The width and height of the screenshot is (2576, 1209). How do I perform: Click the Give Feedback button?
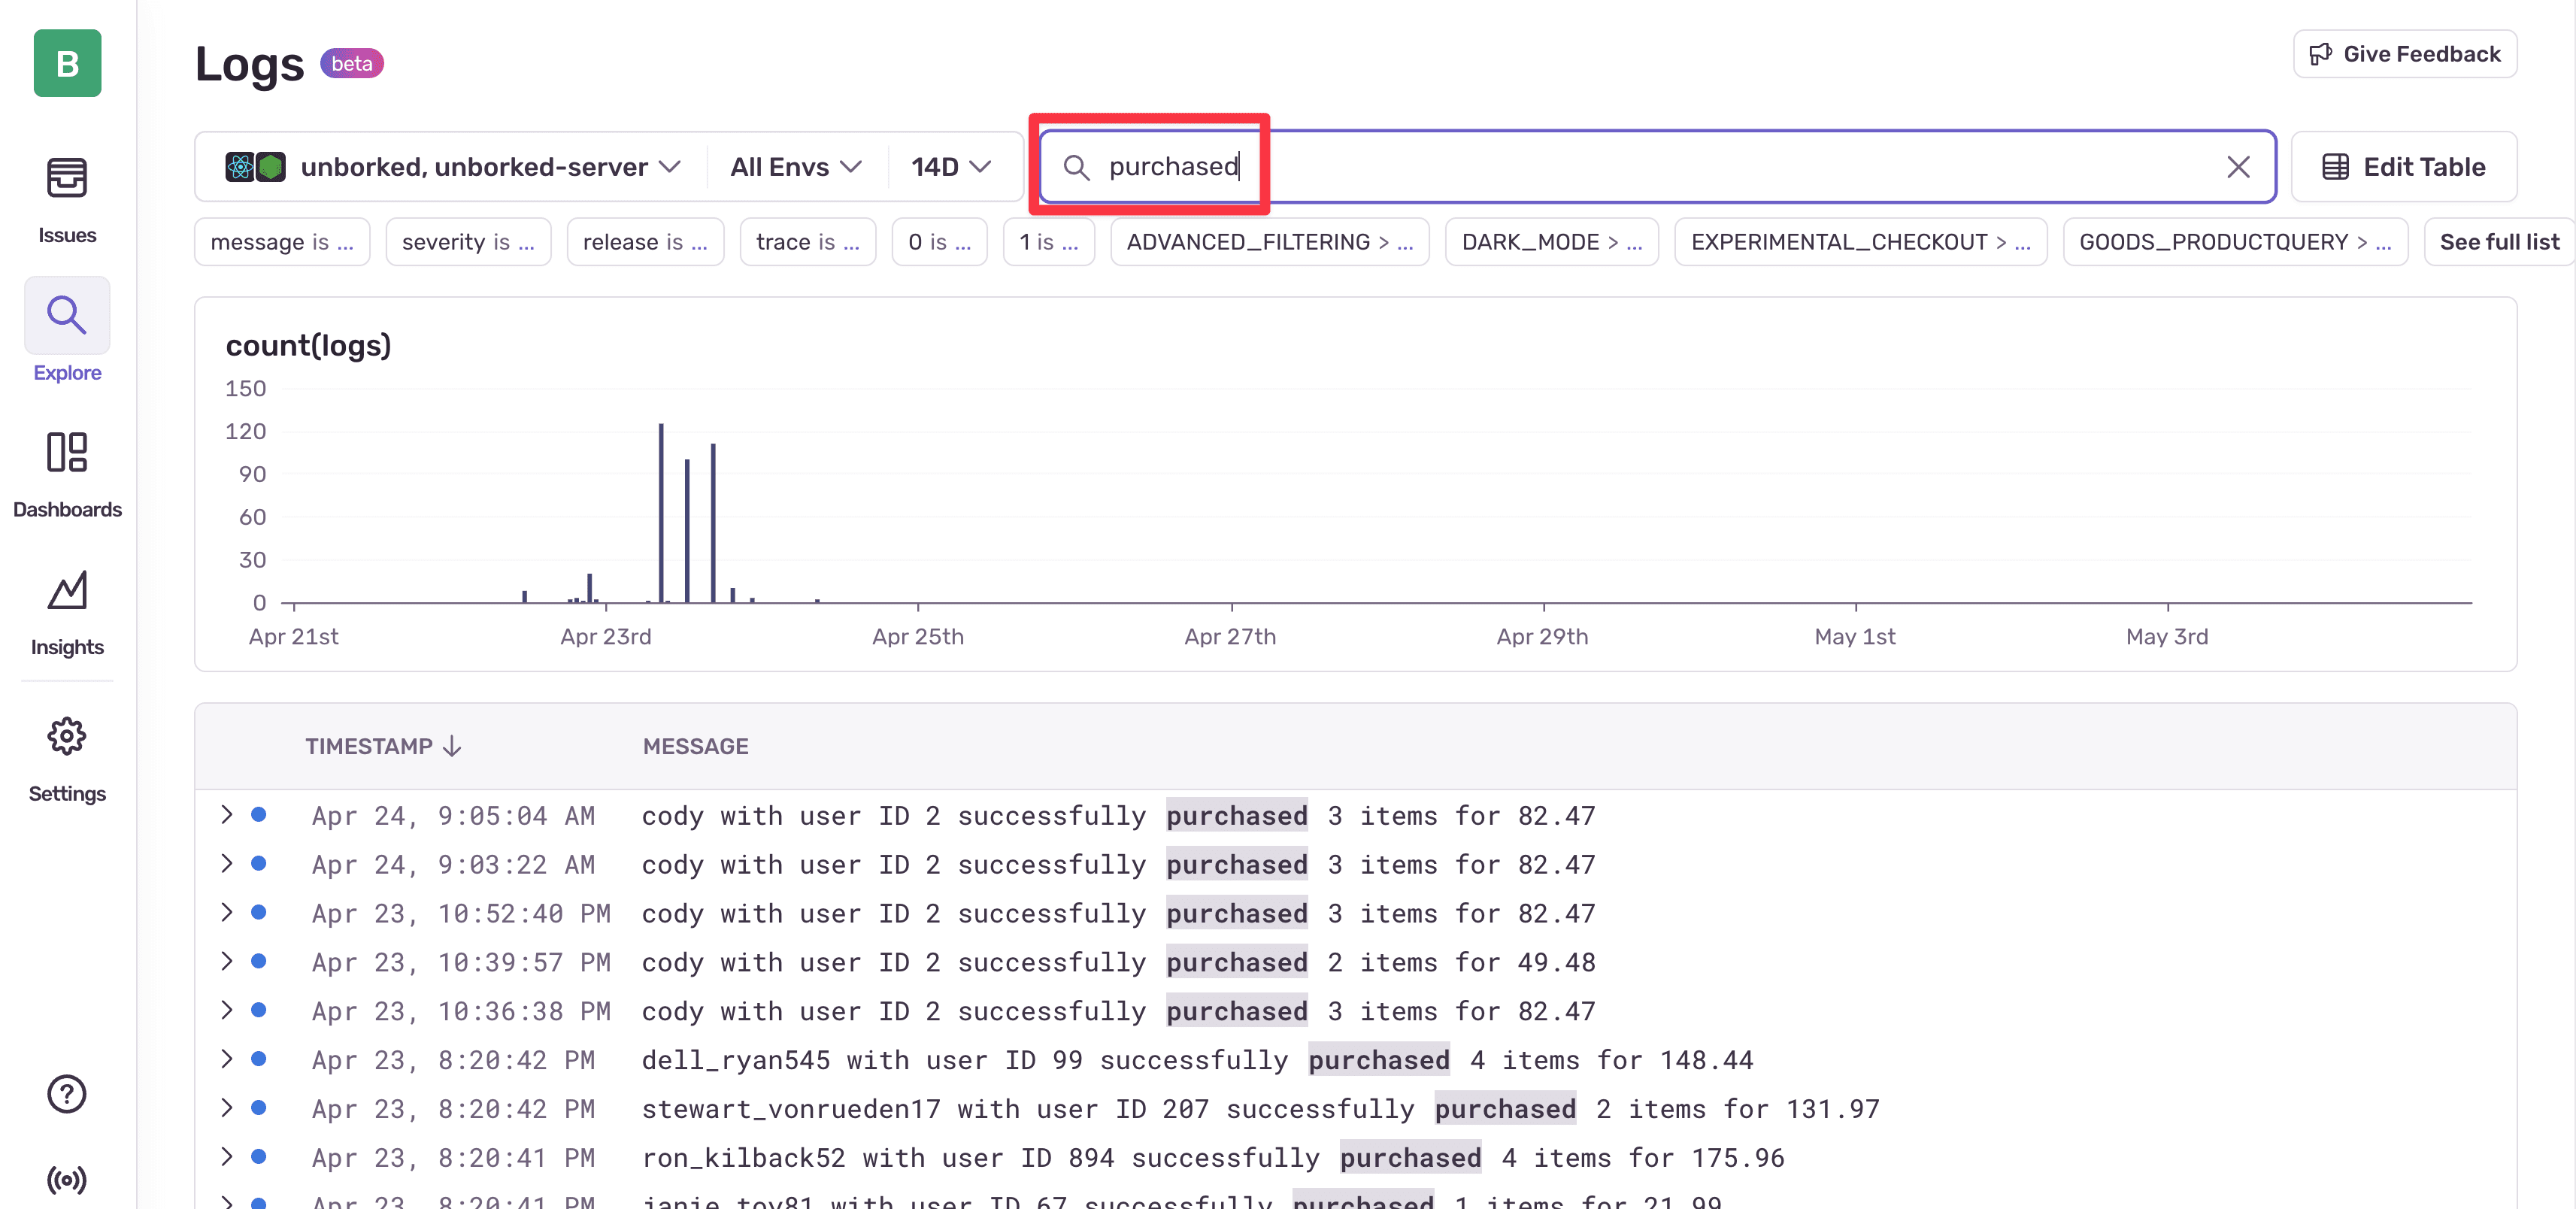[x=2404, y=53]
